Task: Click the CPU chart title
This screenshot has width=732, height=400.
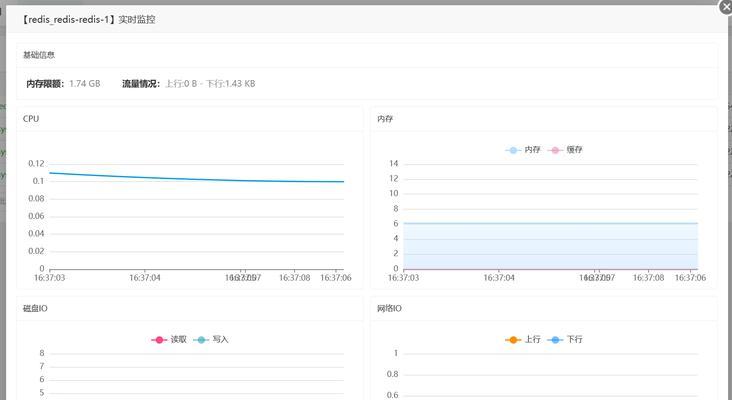Action: (x=31, y=119)
